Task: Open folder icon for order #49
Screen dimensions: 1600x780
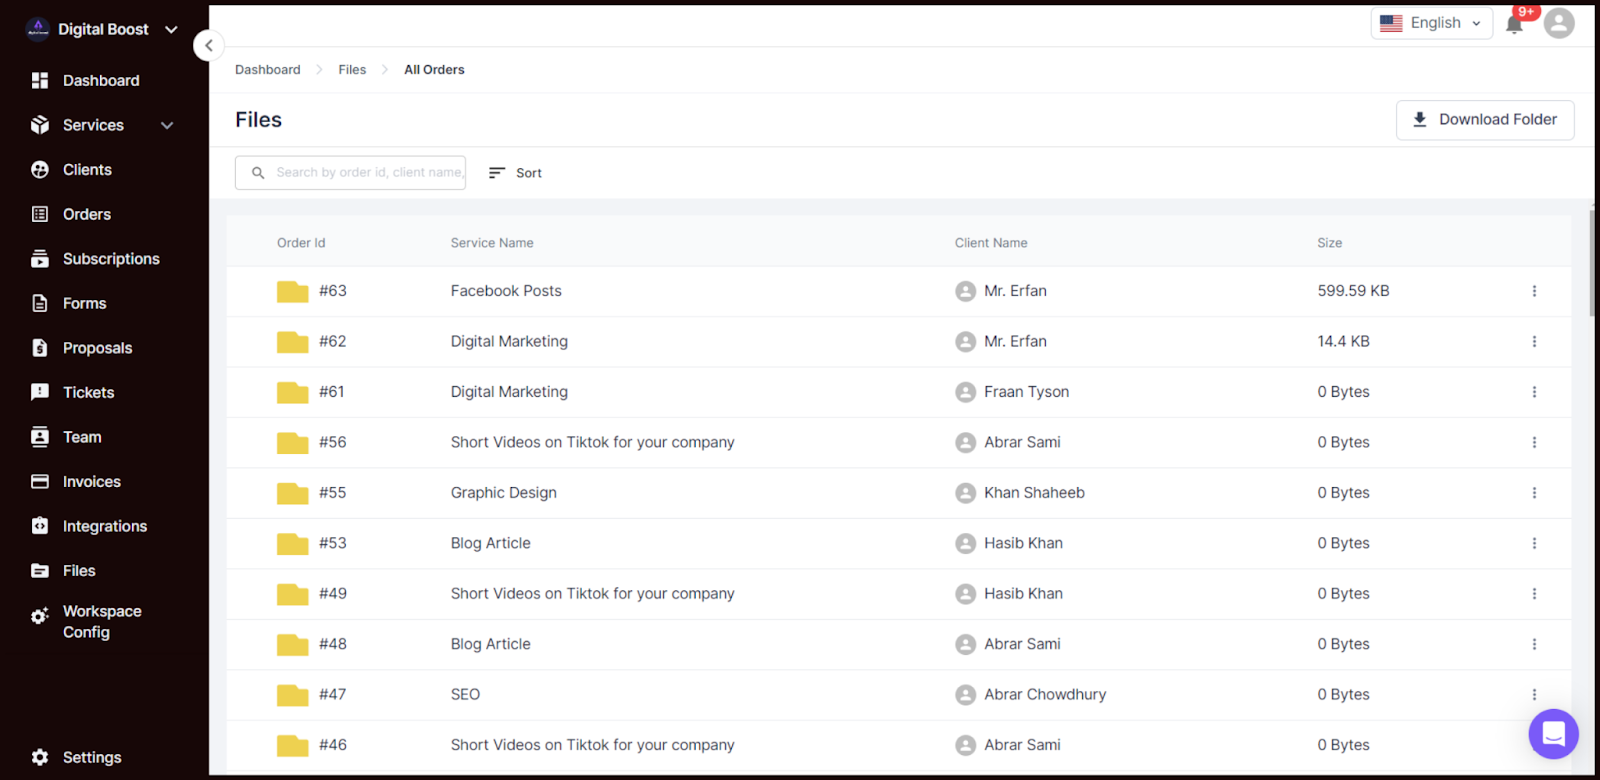Action: pos(292,594)
